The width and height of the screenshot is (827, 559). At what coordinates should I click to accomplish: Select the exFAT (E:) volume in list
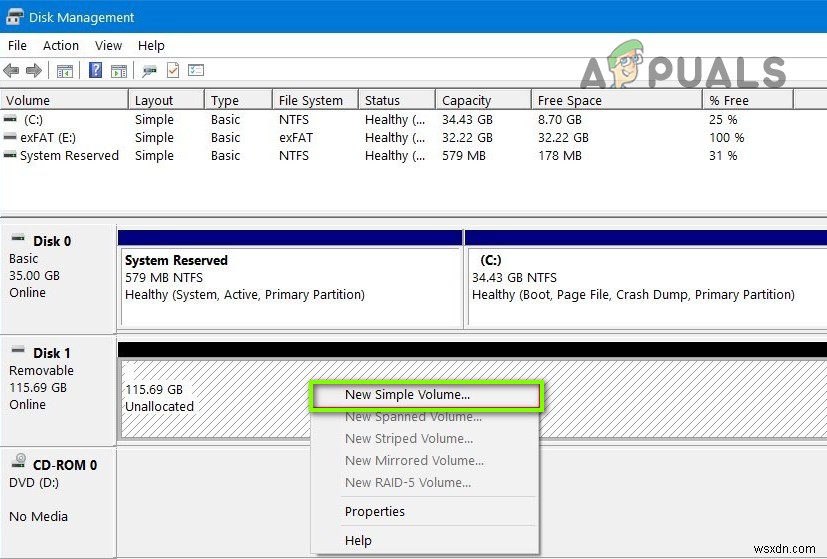pyautogui.click(x=48, y=138)
